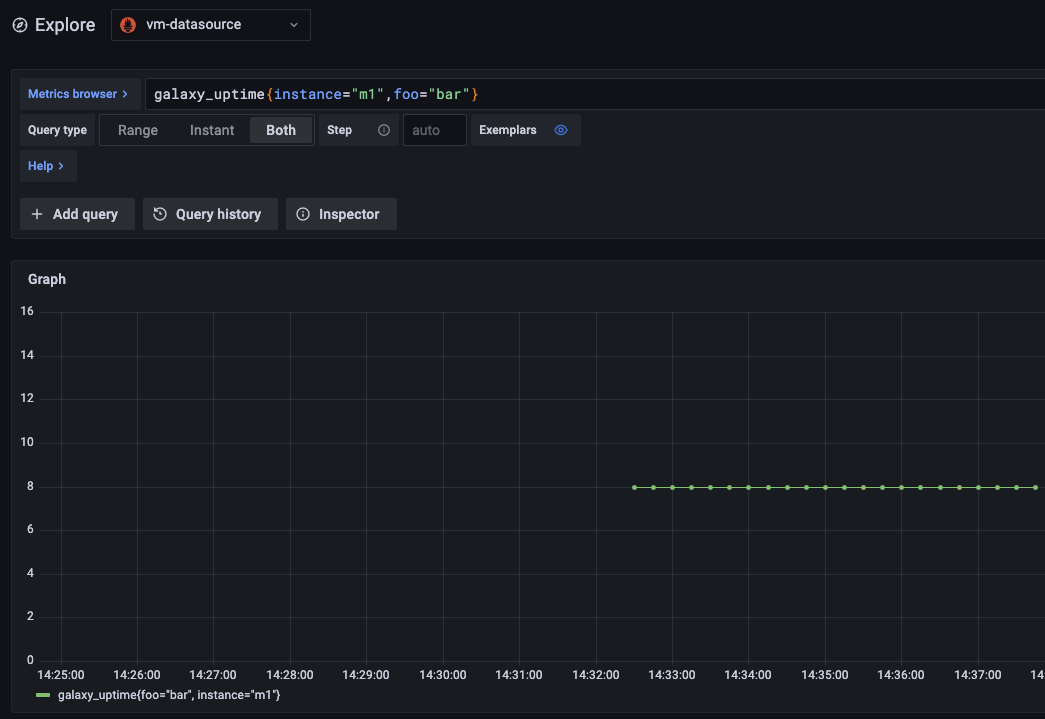Click the Step auto input field

(435, 130)
